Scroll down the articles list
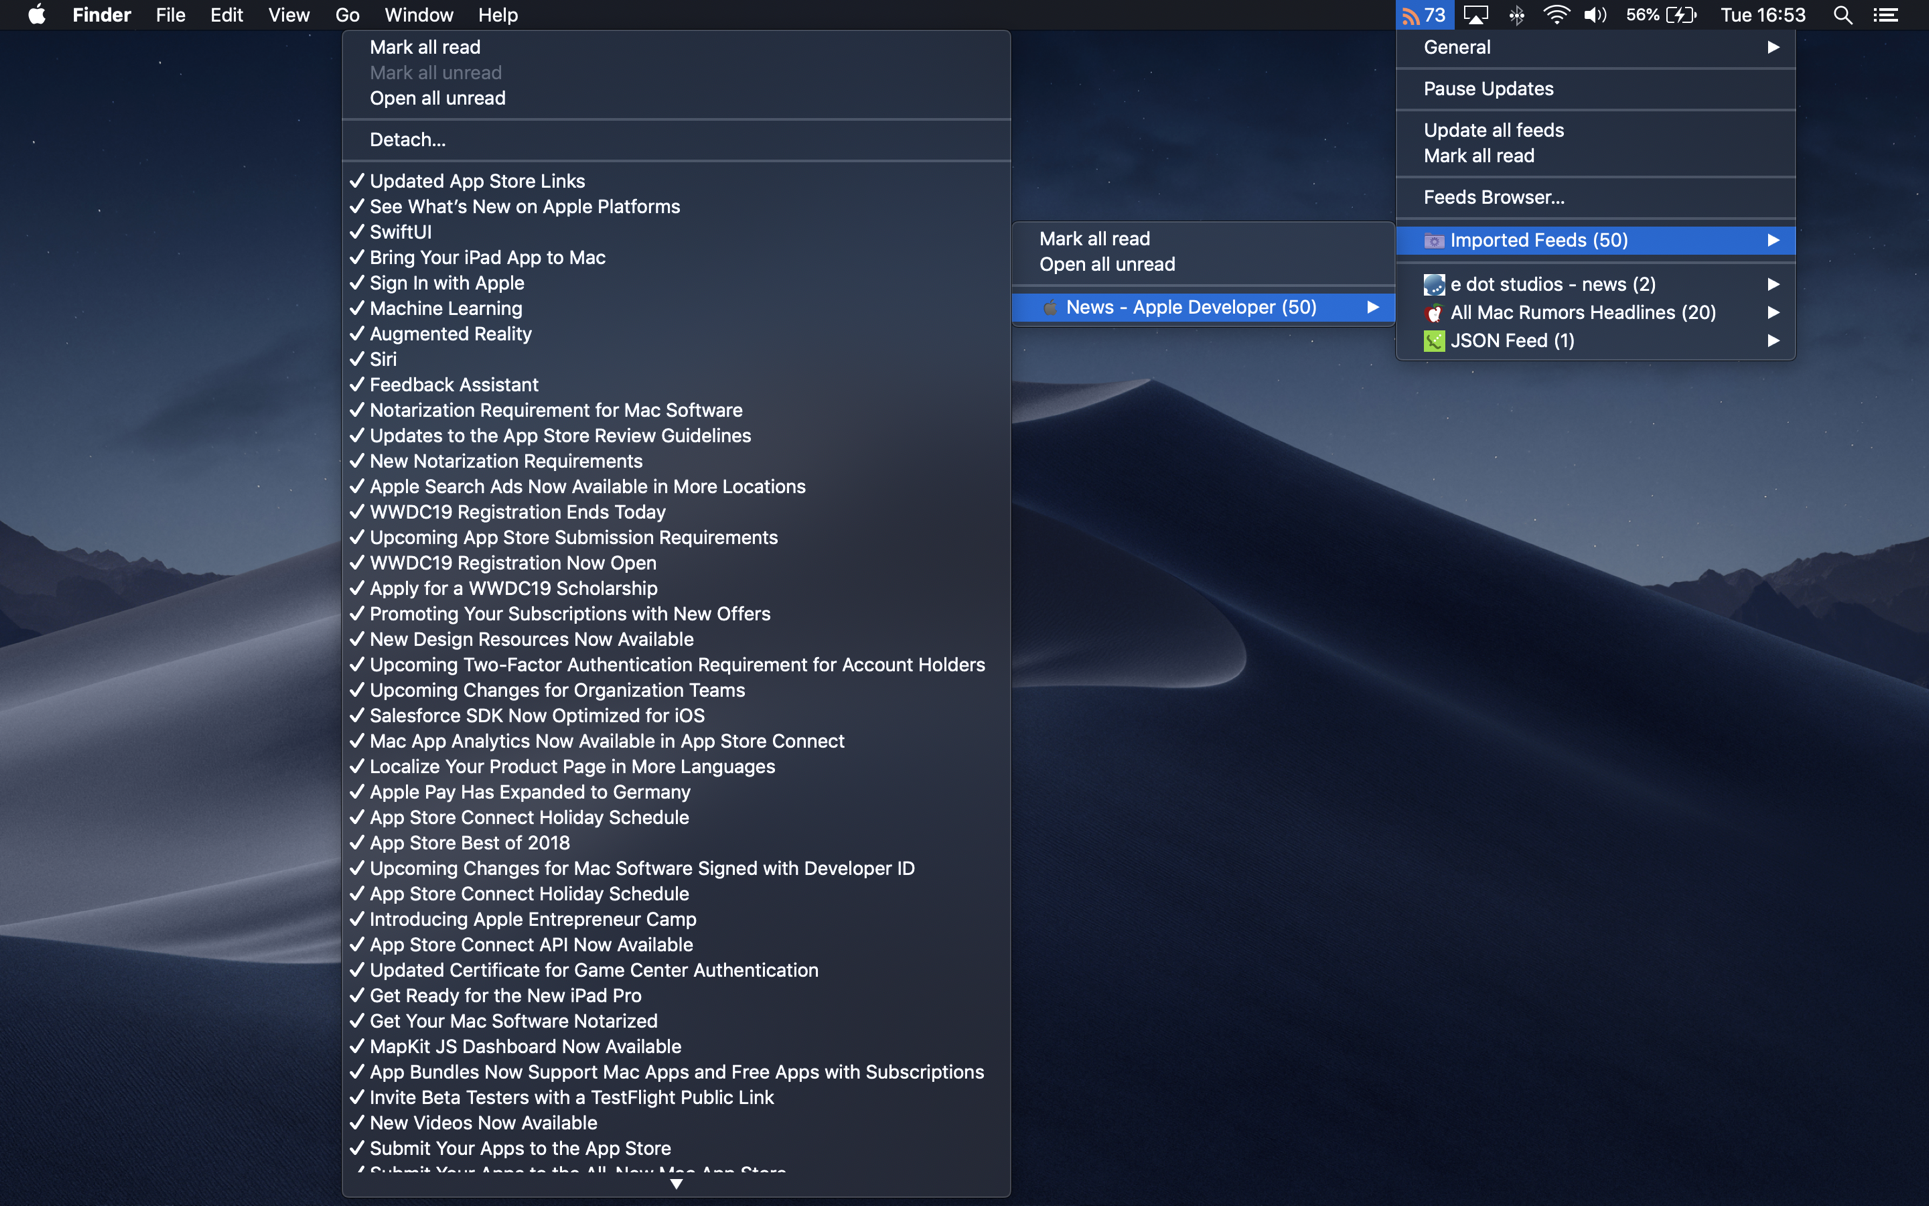The height and width of the screenshot is (1206, 1929). (x=676, y=1181)
